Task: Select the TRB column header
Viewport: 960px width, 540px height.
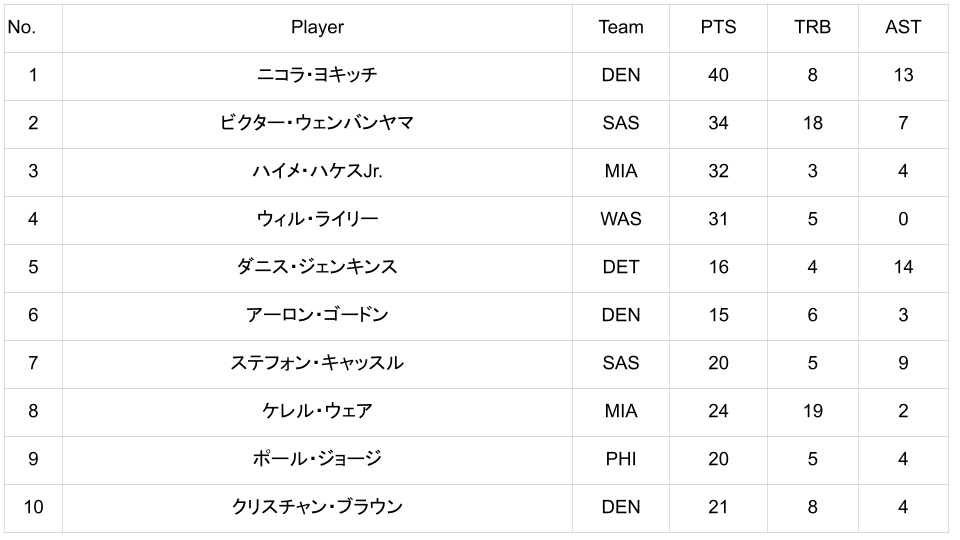Action: (x=812, y=27)
